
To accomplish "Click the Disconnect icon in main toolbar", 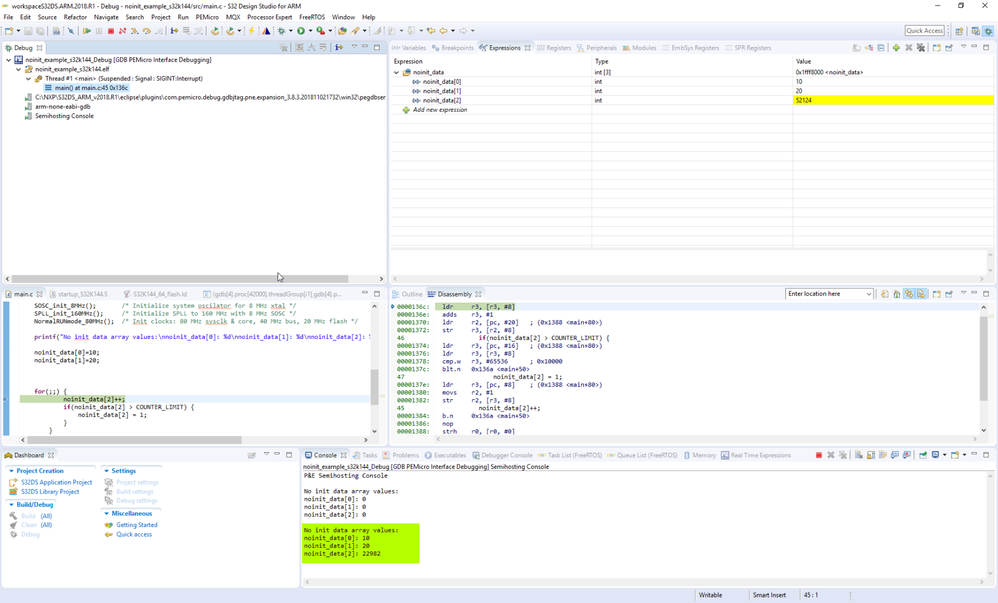I will pos(122,31).
